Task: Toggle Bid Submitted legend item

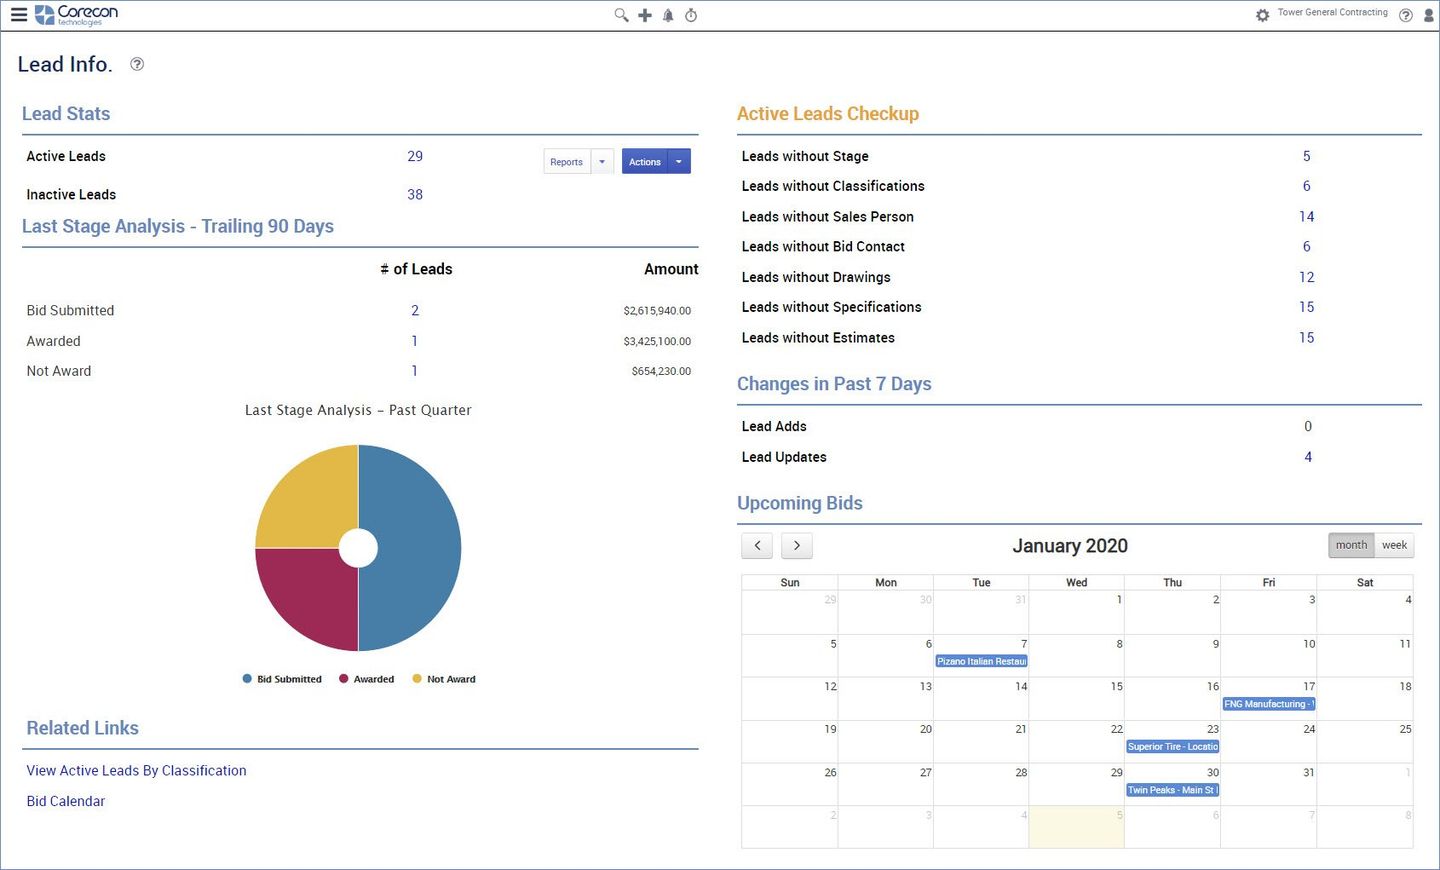Action: point(282,679)
